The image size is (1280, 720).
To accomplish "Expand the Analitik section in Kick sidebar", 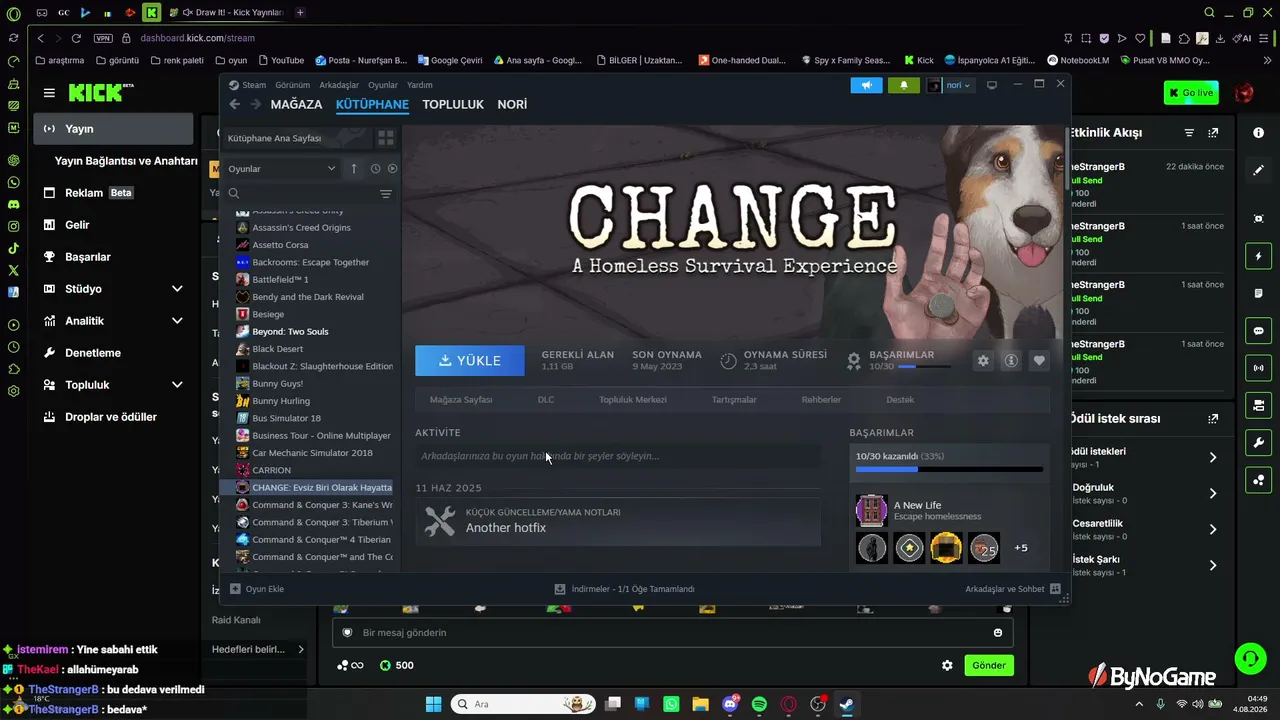I will (x=177, y=321).
